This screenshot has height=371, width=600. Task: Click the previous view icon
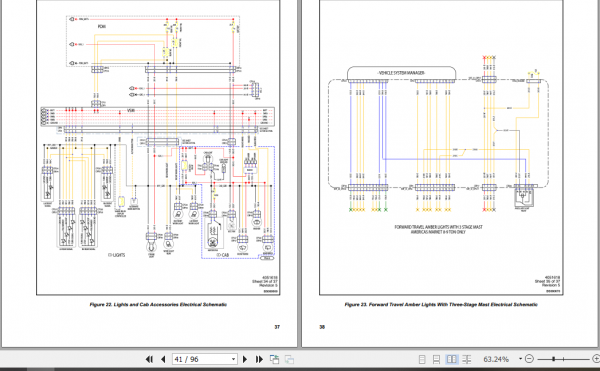pyautogui.click(x=274, y=359)
